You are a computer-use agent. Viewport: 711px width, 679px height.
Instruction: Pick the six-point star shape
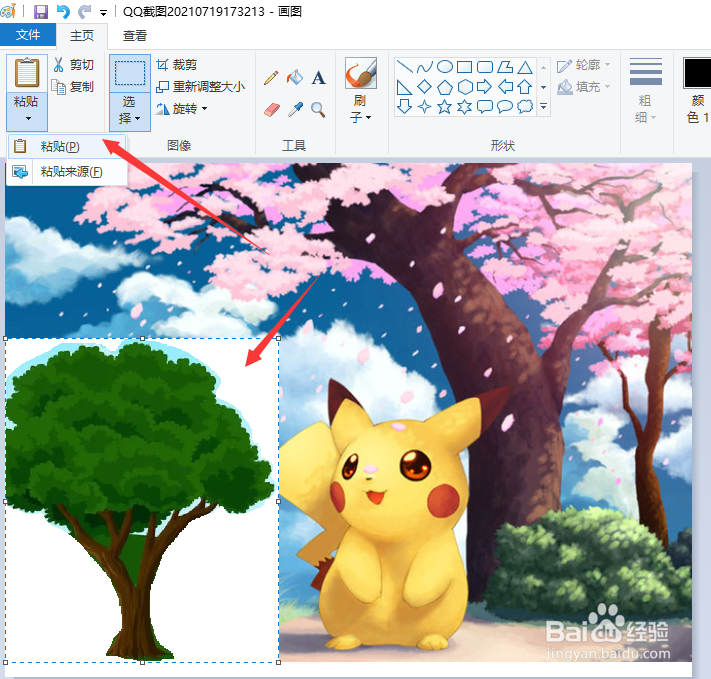(464, 107)
